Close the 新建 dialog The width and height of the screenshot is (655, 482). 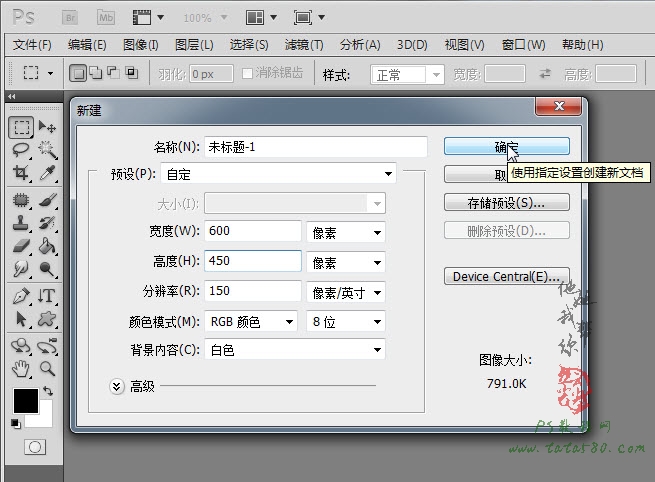(x=559, y=107)
